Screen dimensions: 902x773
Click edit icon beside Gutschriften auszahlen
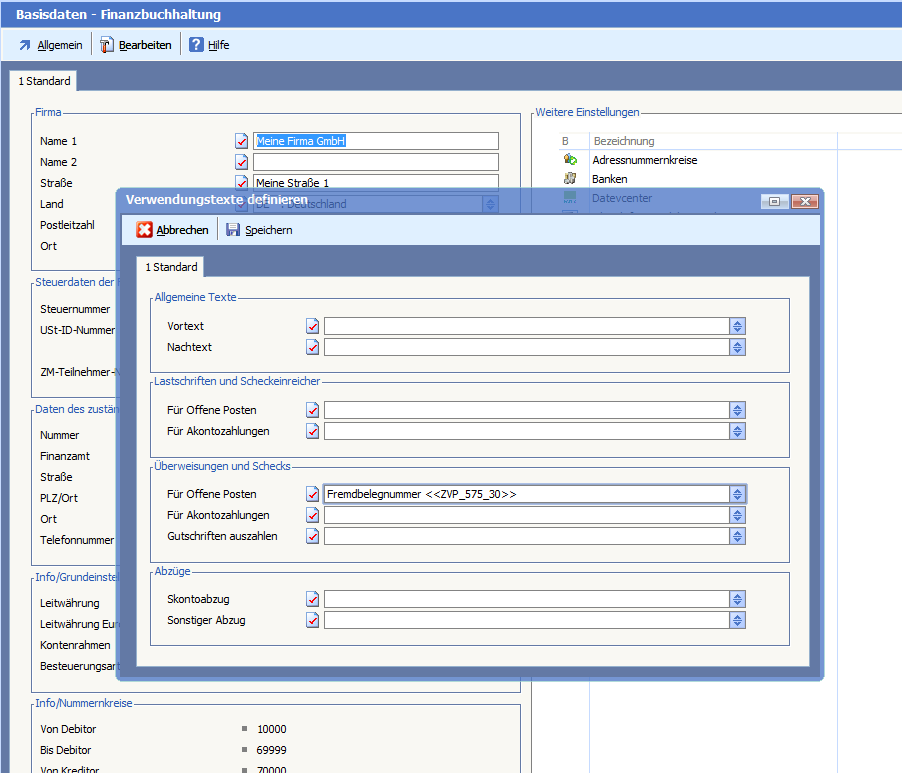[x=313, y=536]
